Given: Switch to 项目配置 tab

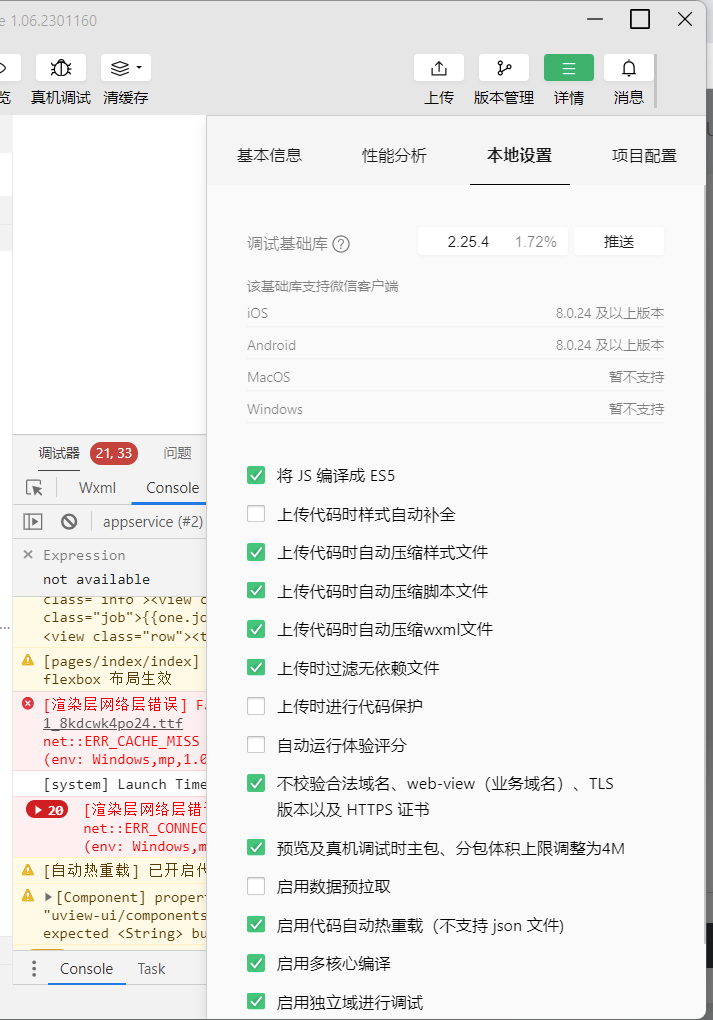Looking at the screenshot, I should (644, 155).
